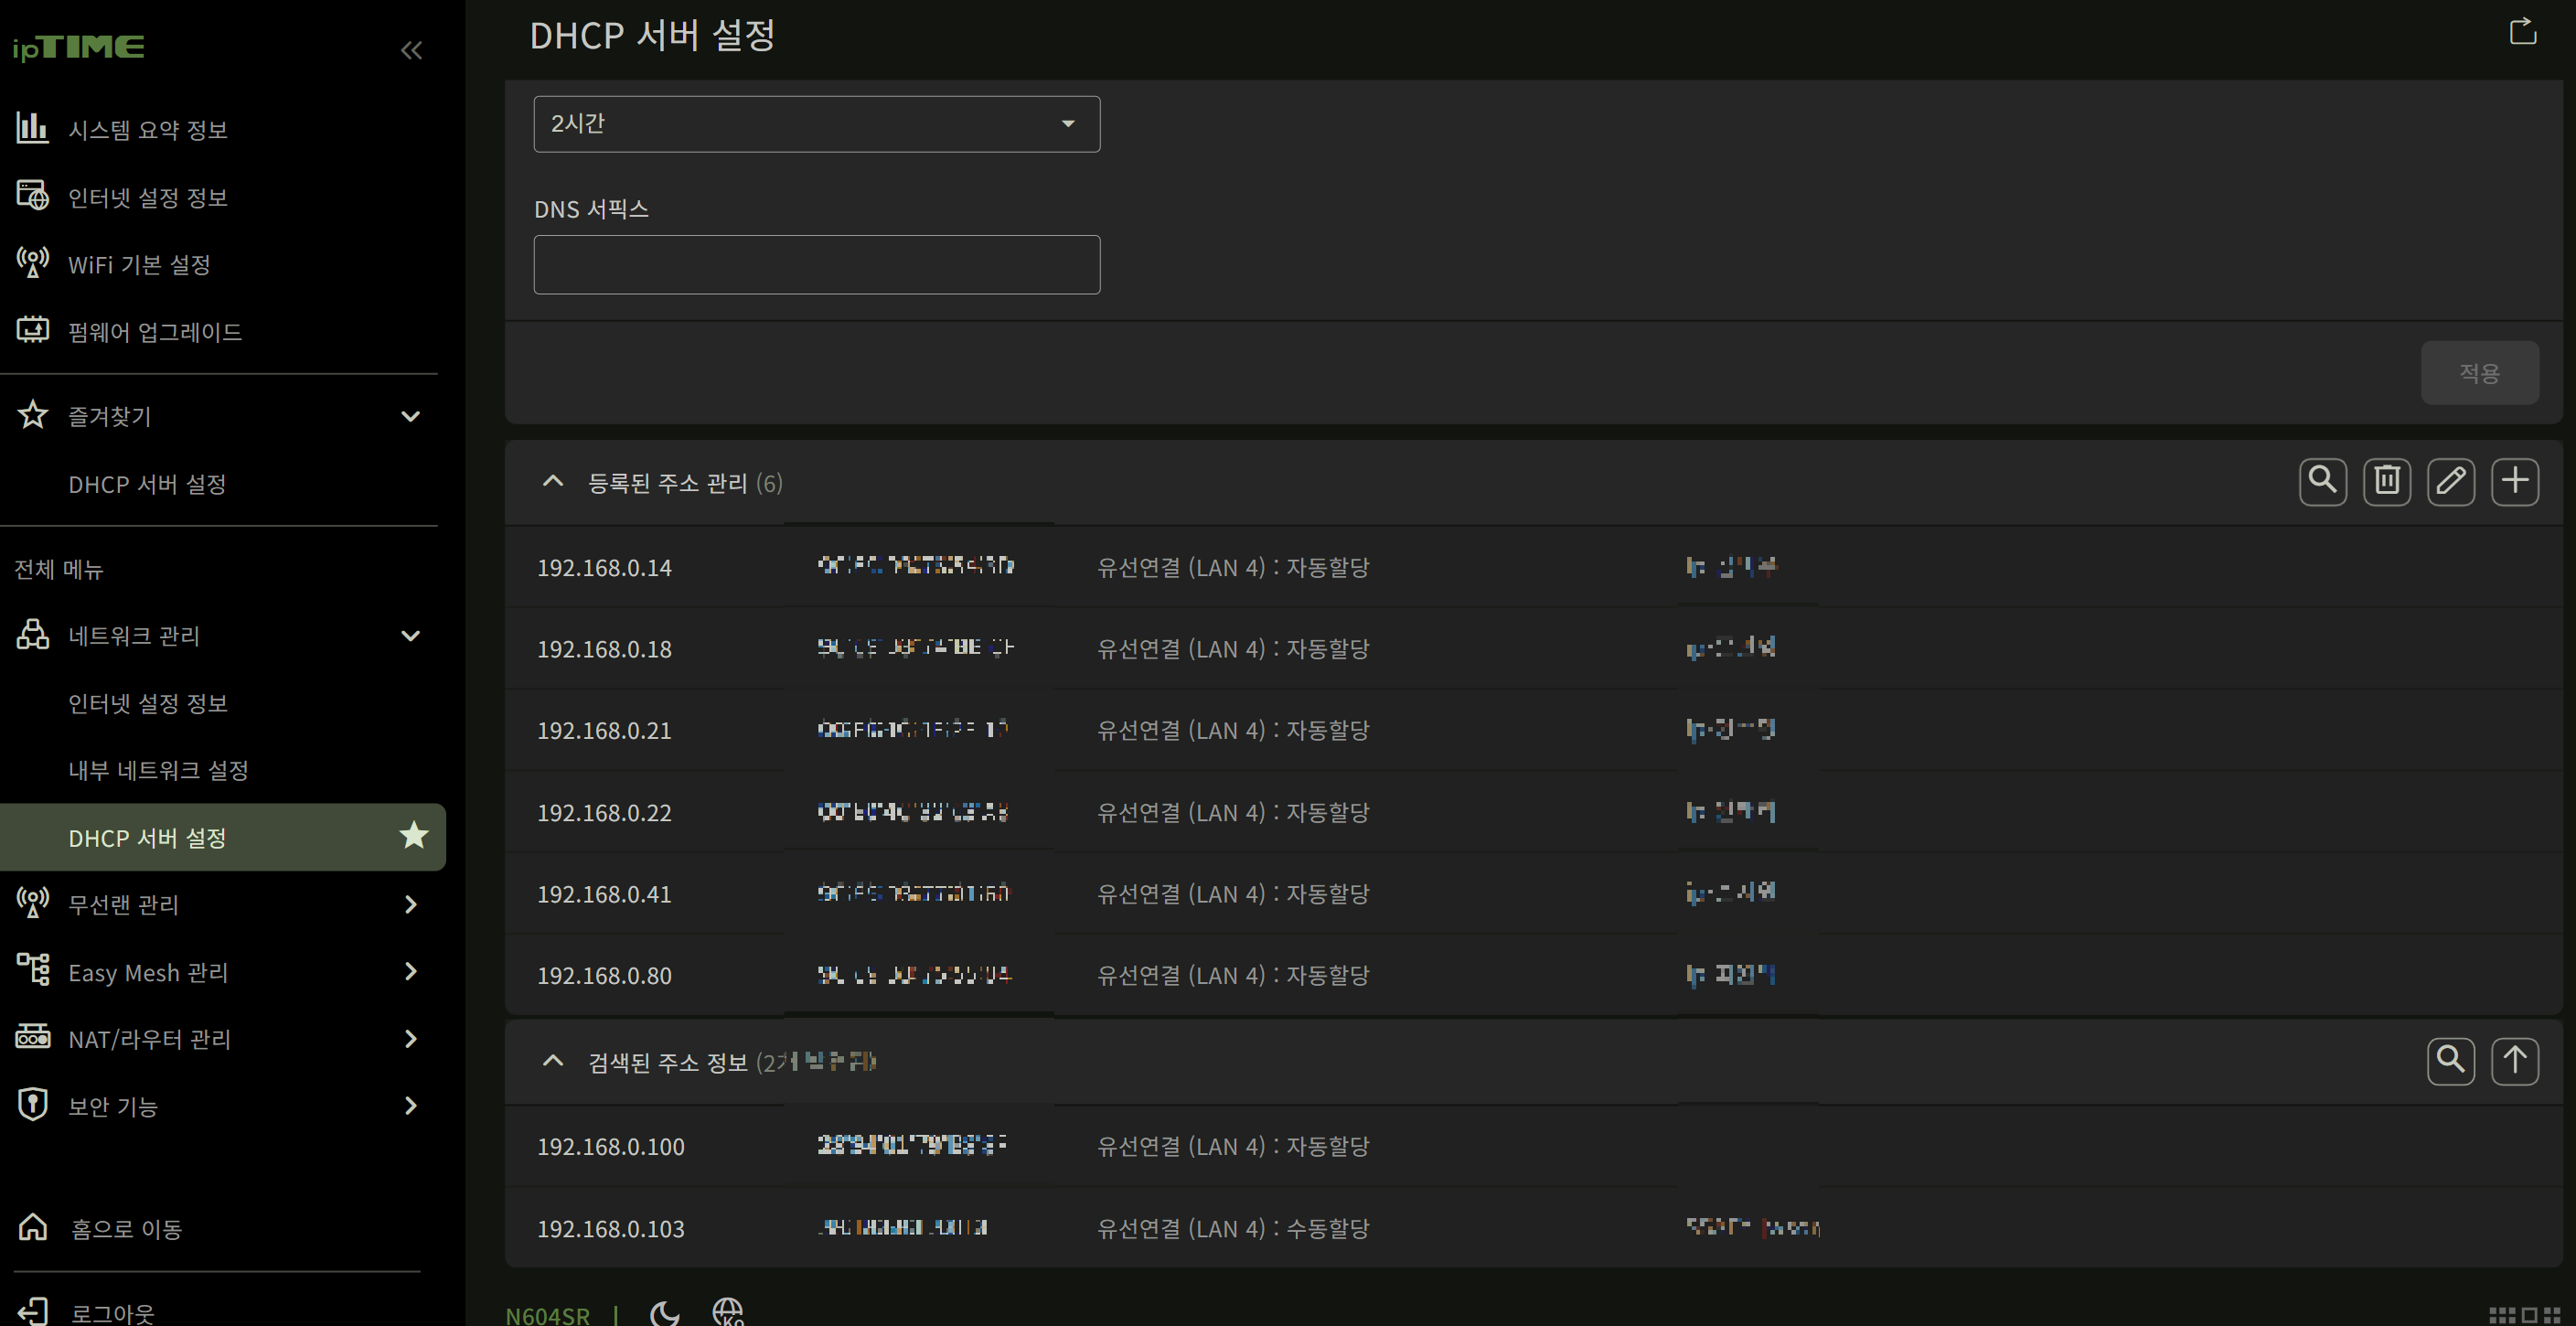Toggle the DHCP 서버 설정 favorite star
This screenshot has height=1326, width=2576.
(413, 836)
